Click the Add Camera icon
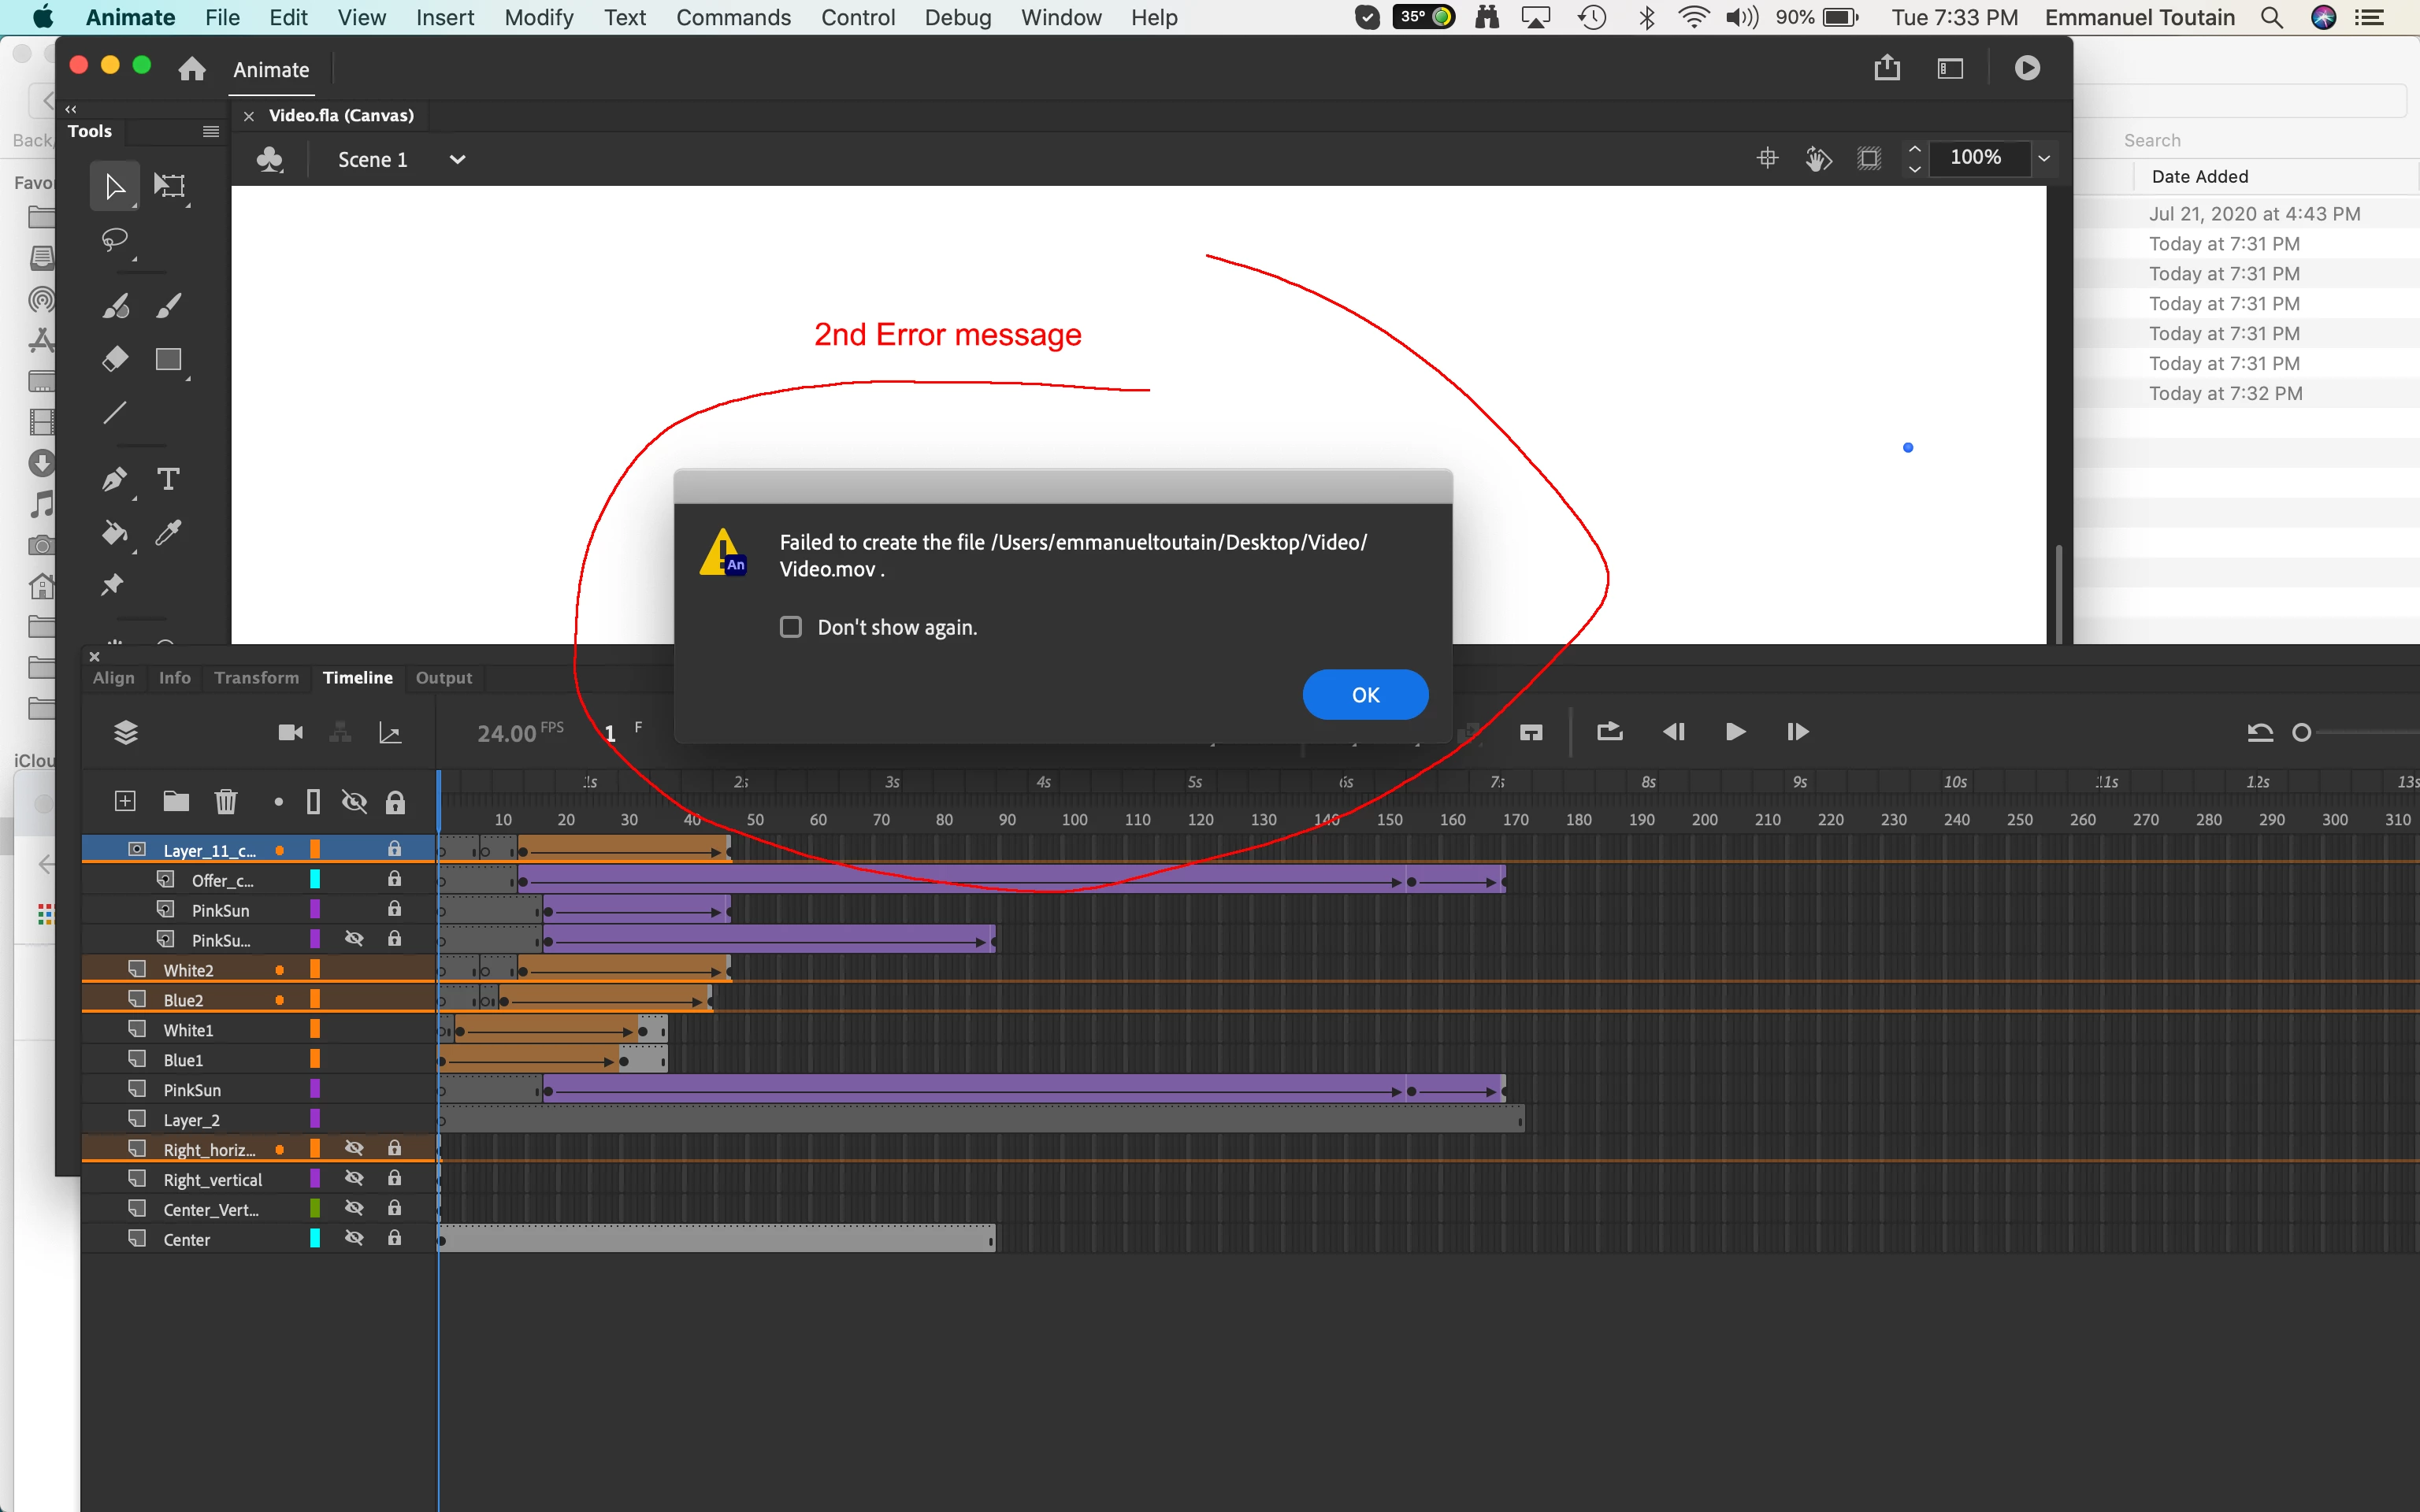The height and width of the screenshot is (1512, 2420). 290,733
